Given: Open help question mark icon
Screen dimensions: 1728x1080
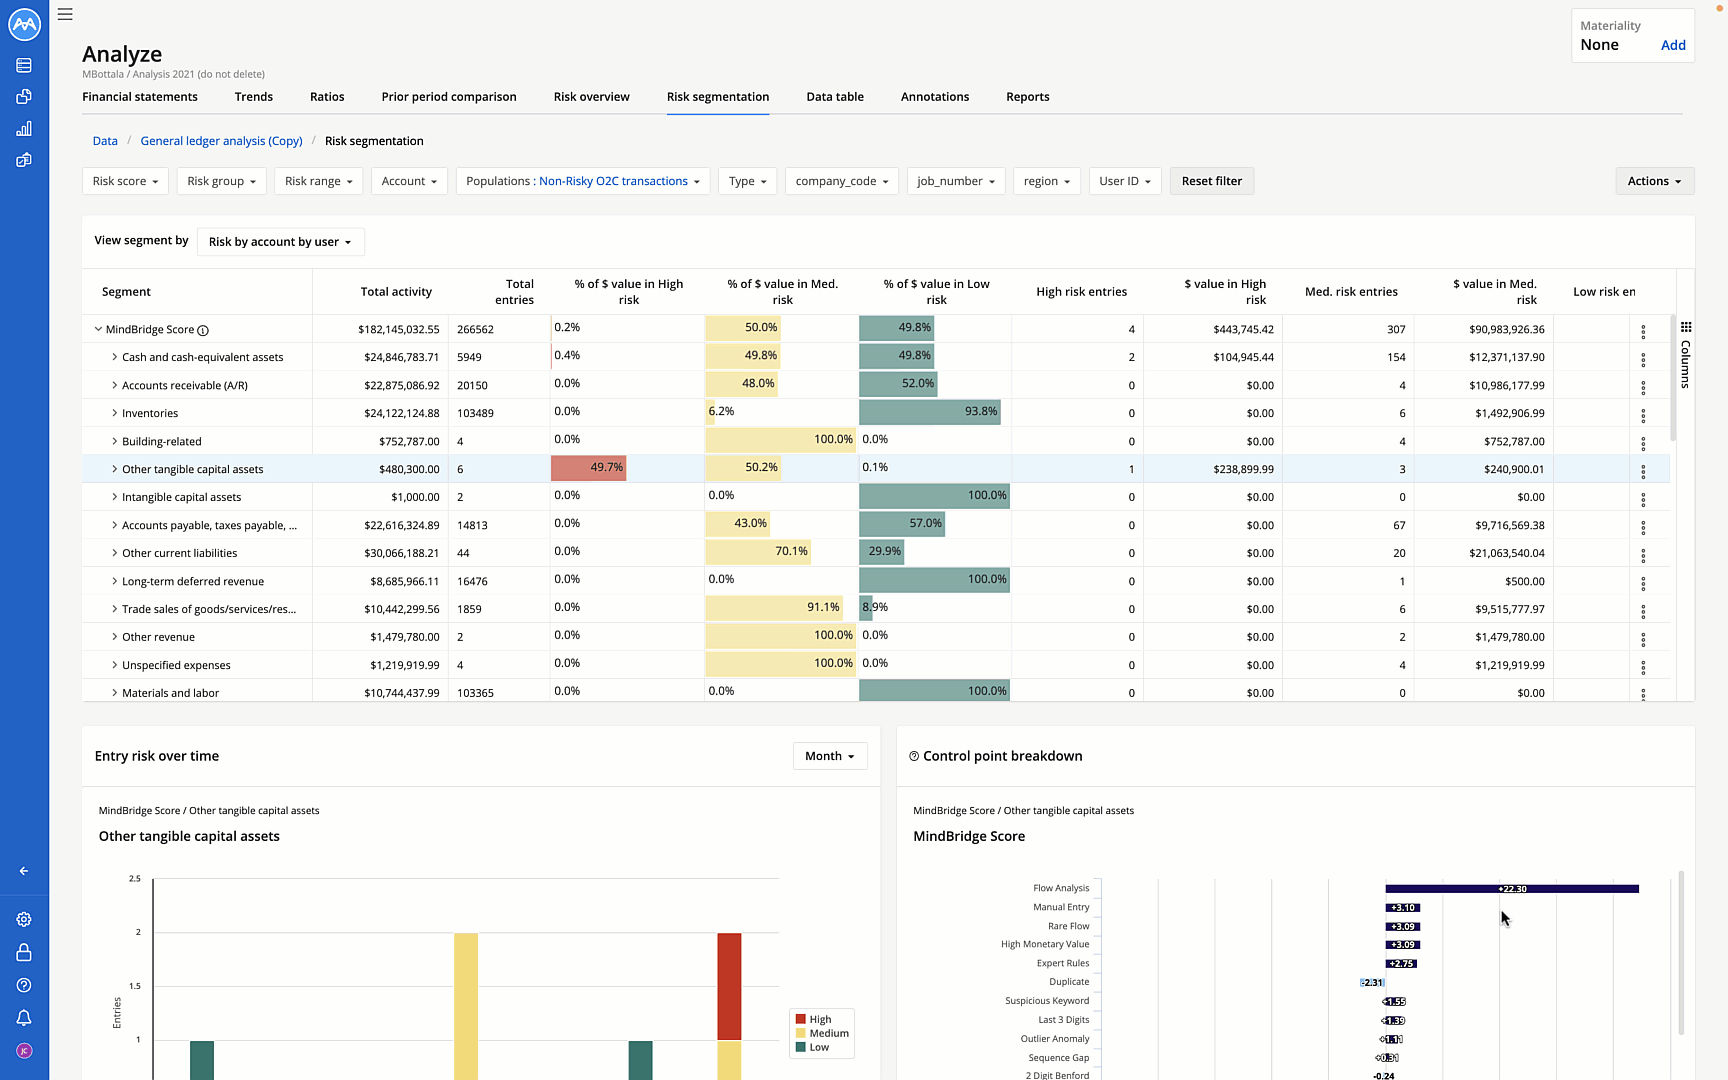Looking at the screenshot, I should pyautogui.click(x=24, y=985).
